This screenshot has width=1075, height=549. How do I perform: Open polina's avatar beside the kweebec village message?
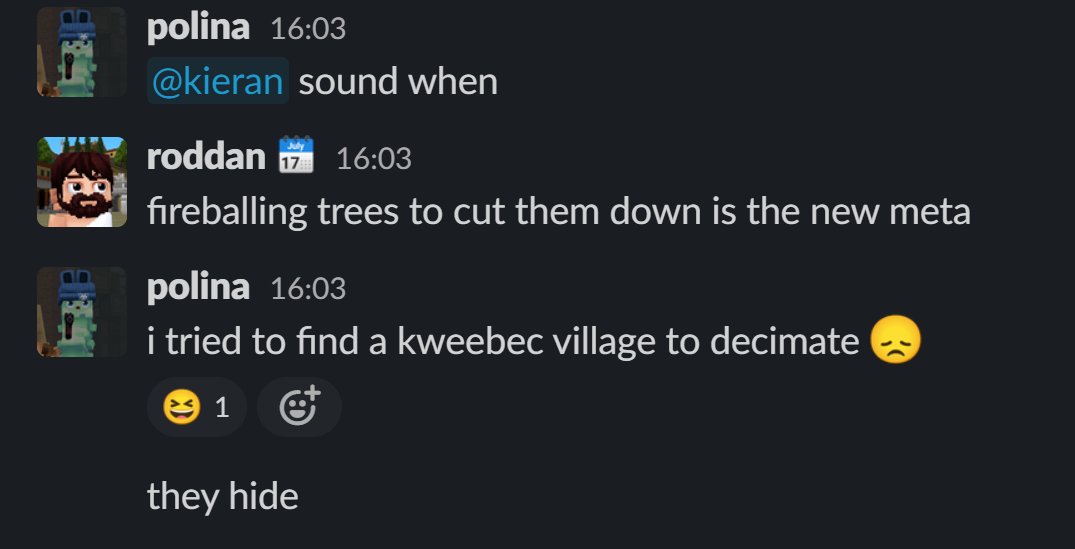click(x=82, y=312)
